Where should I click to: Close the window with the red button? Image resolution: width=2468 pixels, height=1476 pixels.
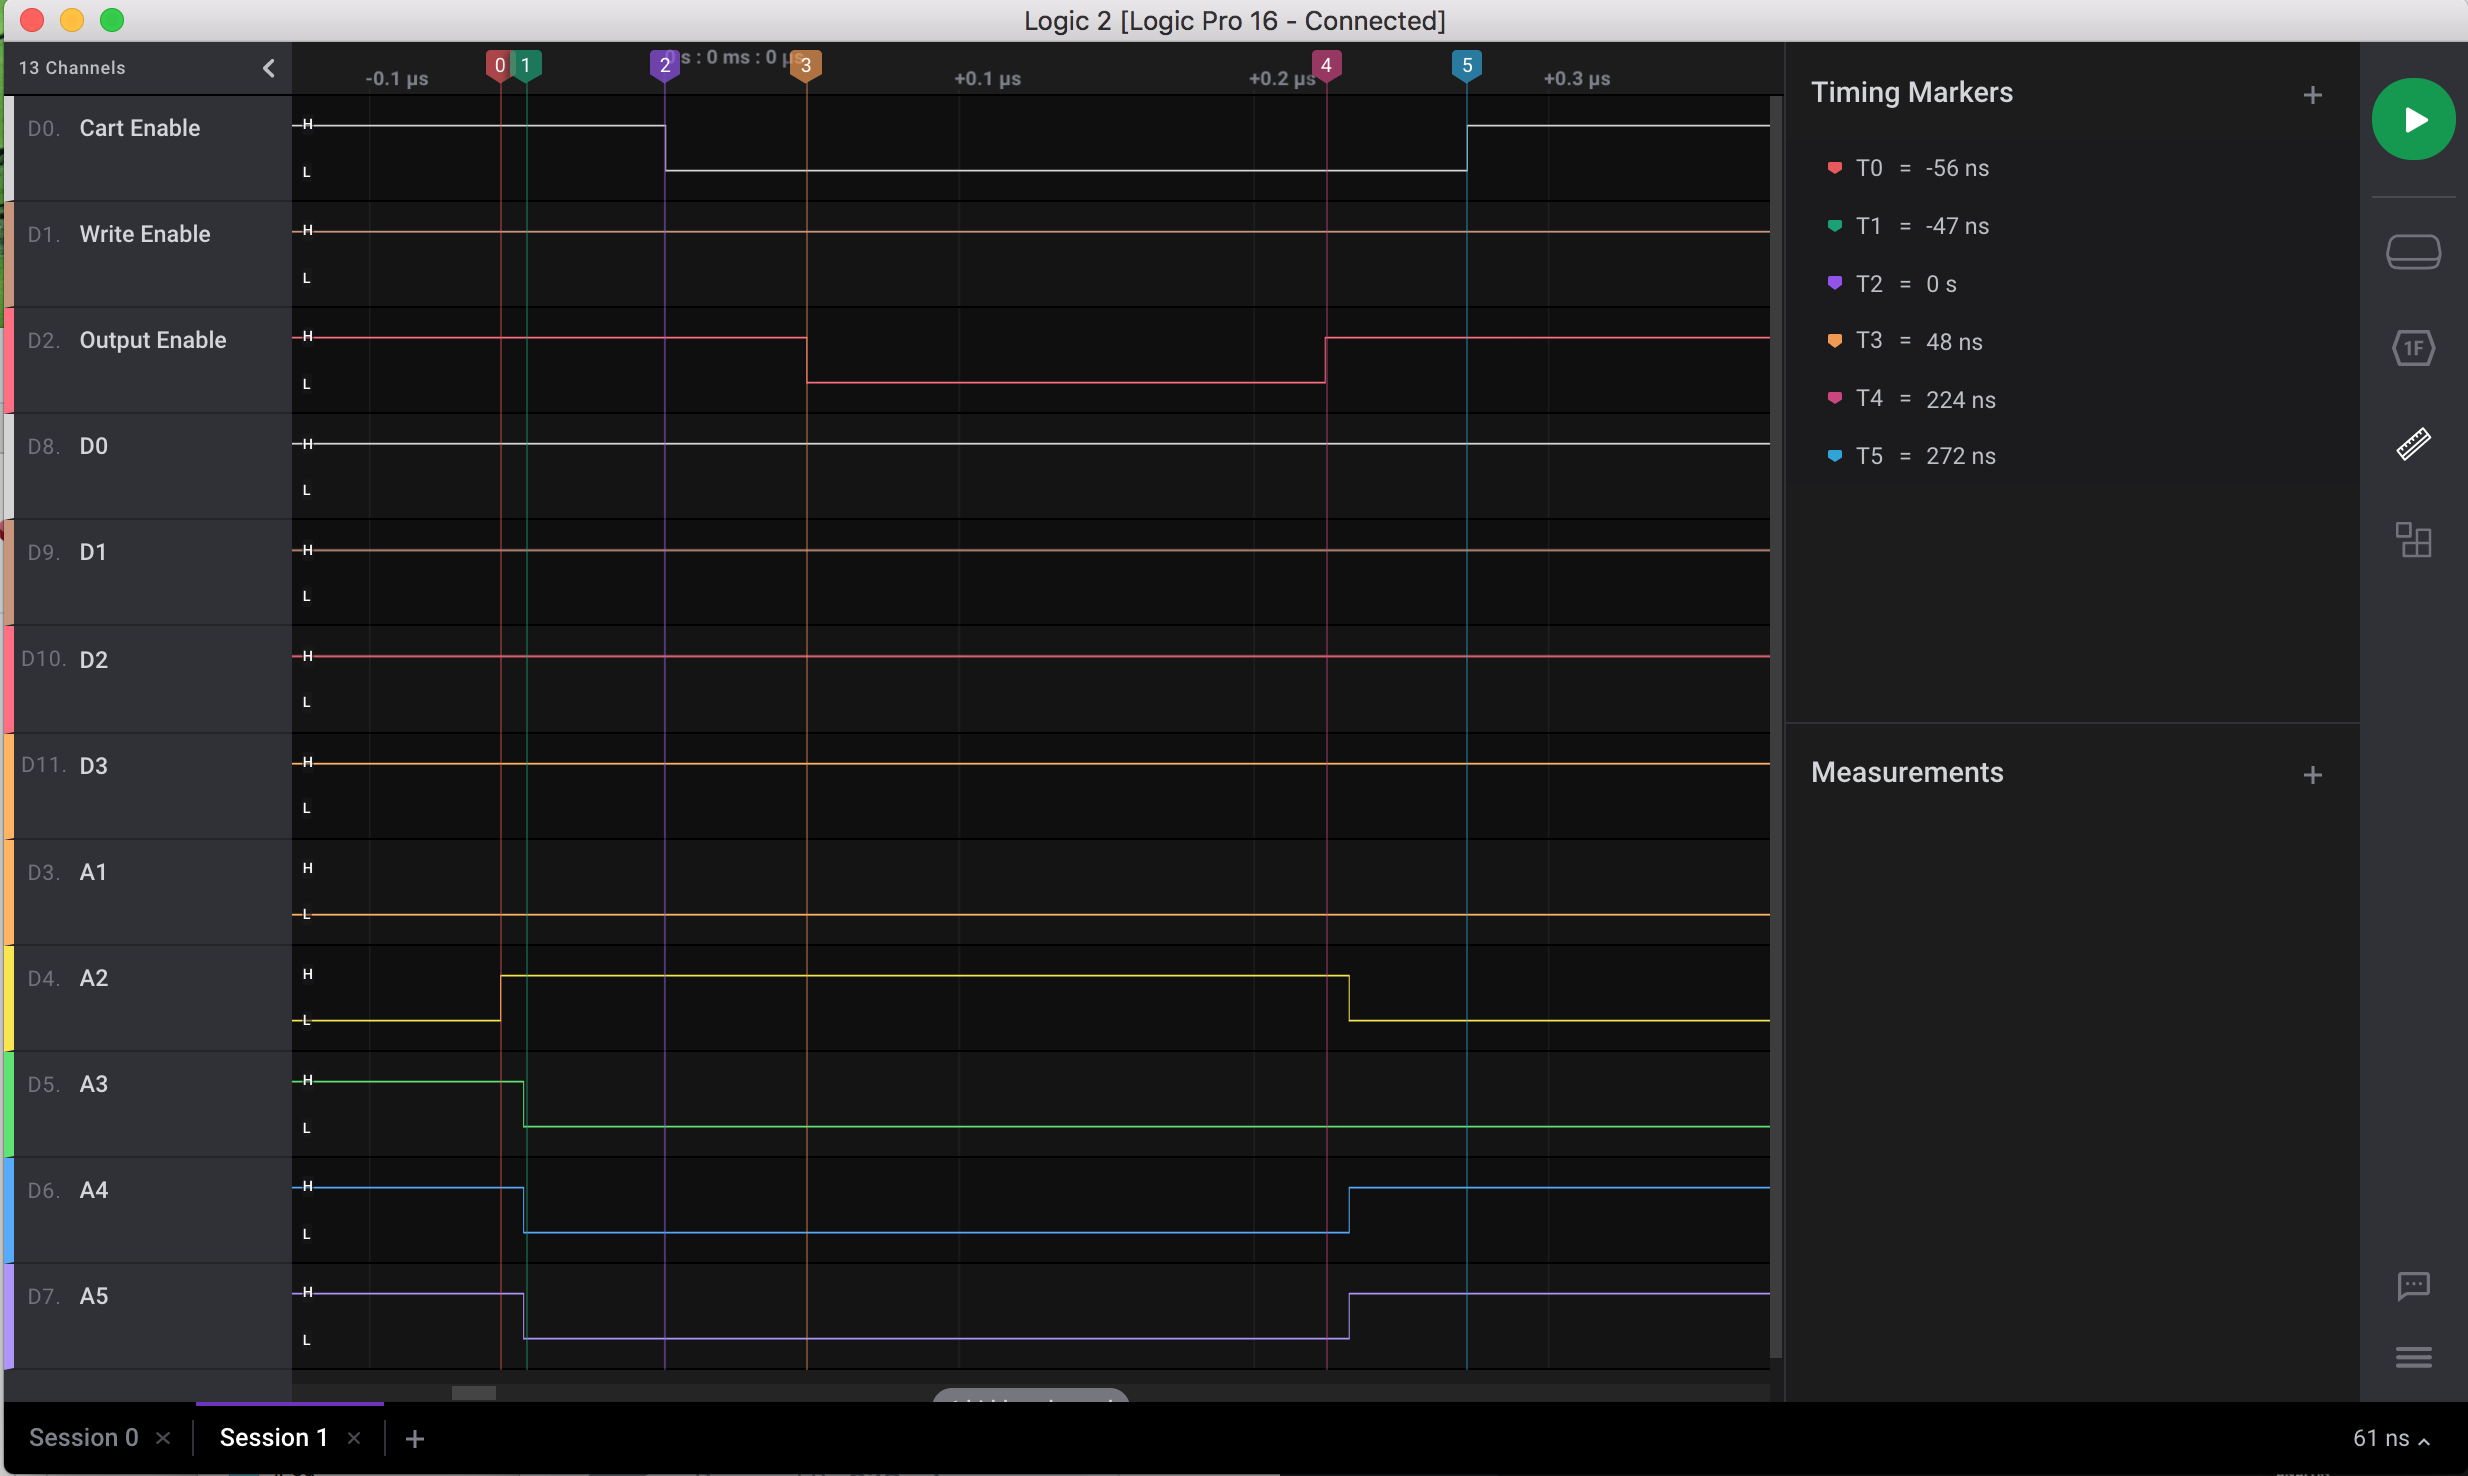tap(32, 20)
